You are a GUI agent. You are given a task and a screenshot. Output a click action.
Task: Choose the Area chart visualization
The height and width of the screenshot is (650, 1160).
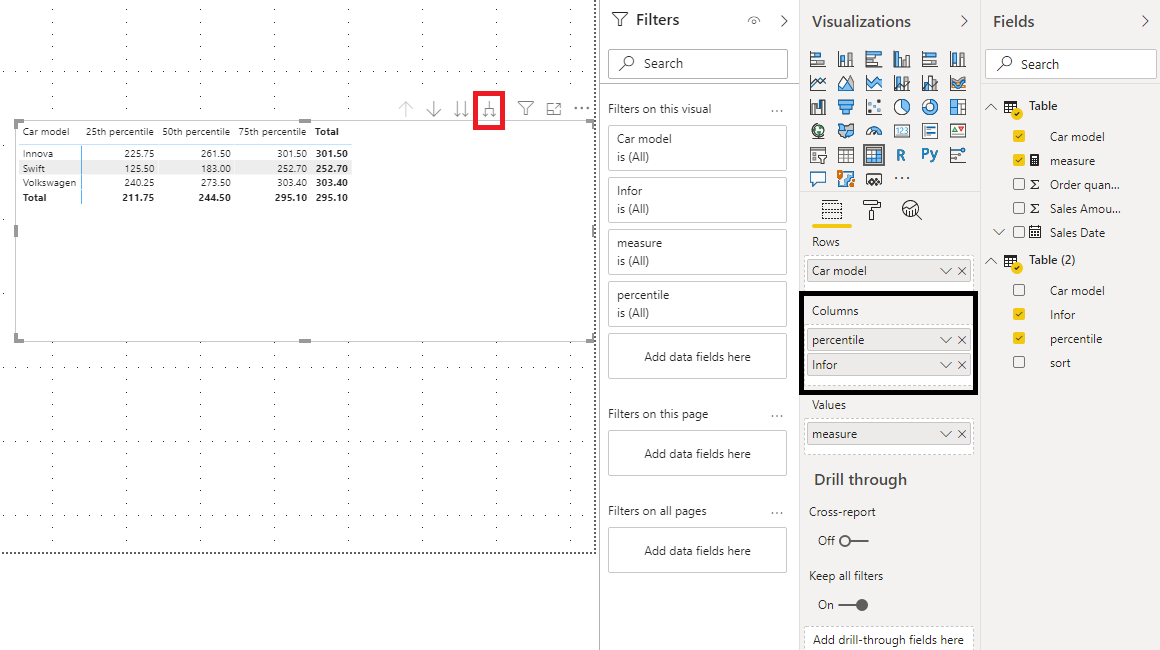point(846,83)
